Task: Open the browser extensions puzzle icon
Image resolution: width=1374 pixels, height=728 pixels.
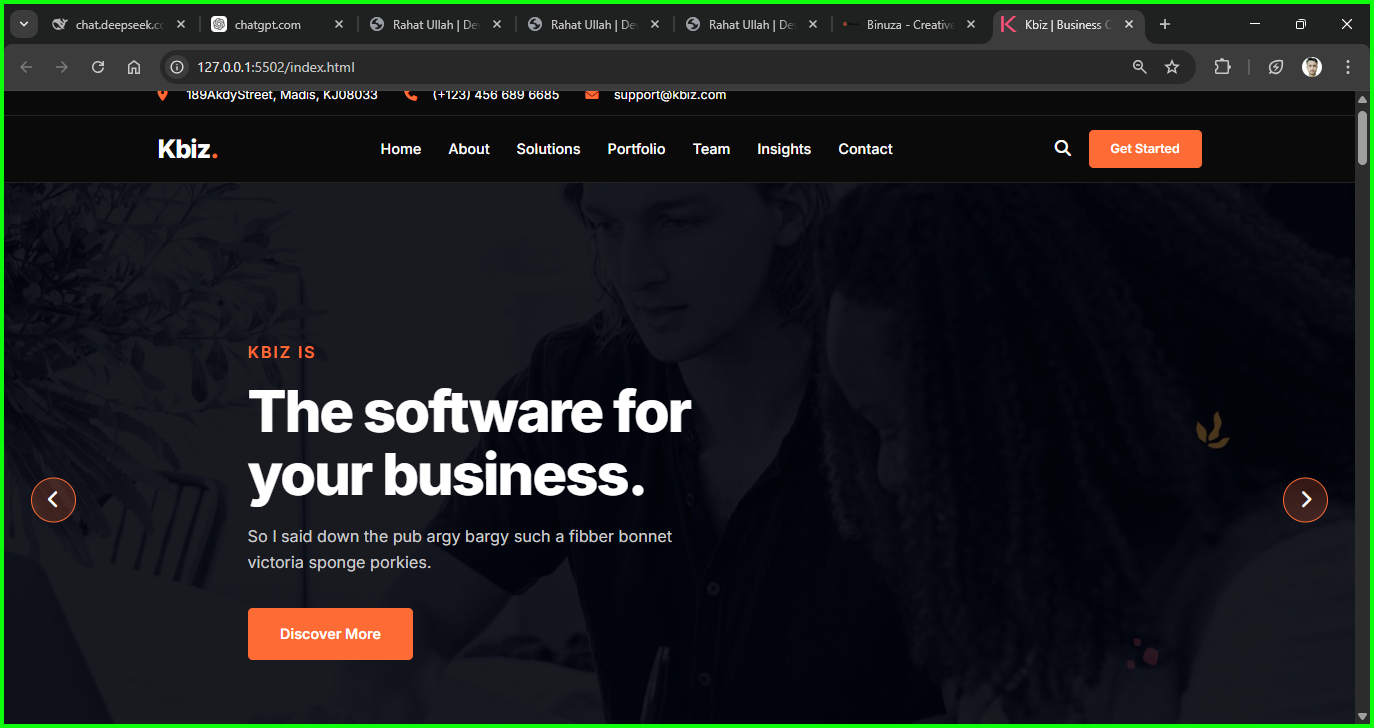Action: [1222, 67]
